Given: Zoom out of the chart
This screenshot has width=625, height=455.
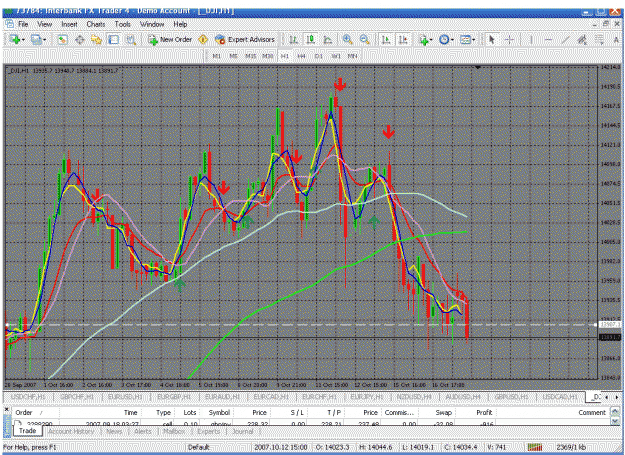Looking at the screenshot, I should point(364,39).
